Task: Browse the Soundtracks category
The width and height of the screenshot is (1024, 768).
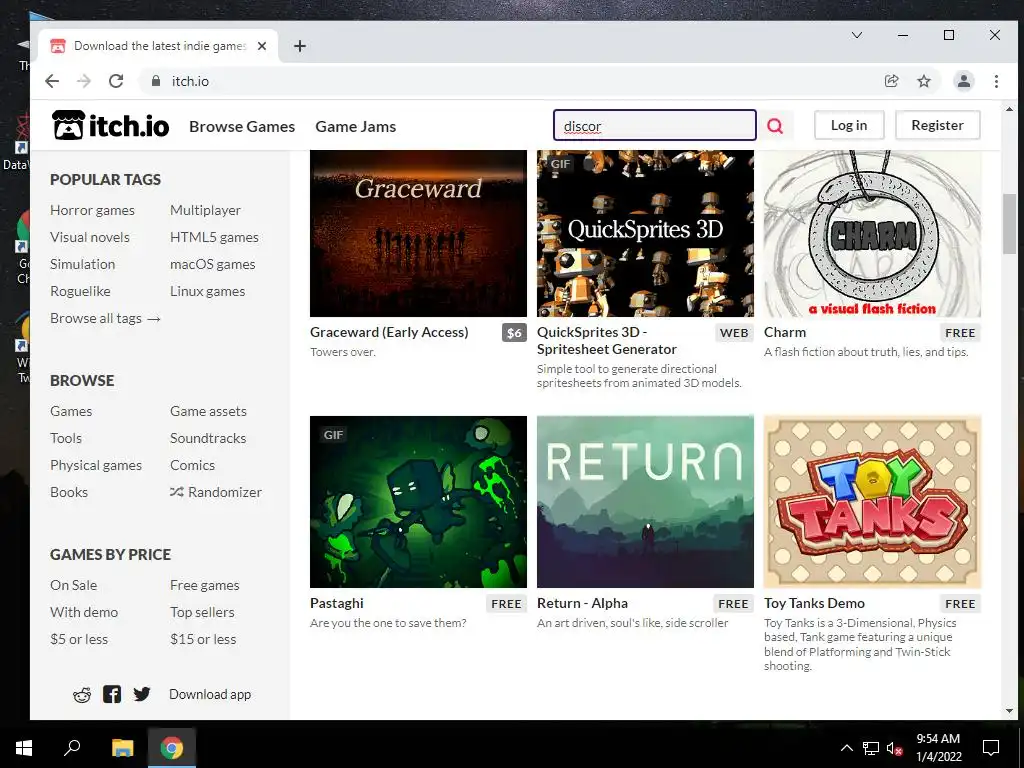Action: pyautogui.click(x=208, y=438)
